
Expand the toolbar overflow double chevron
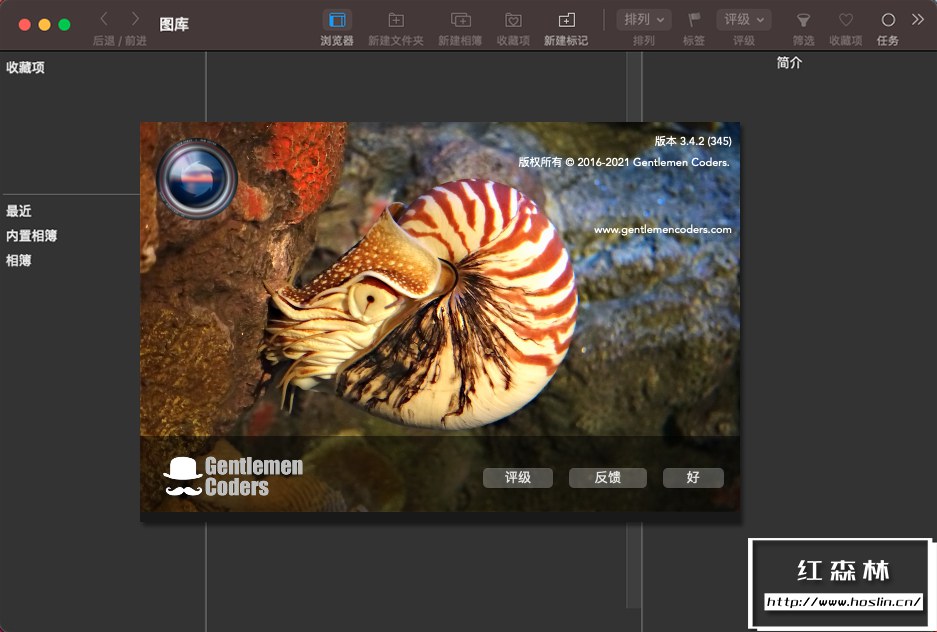click(x=918, y=20)
